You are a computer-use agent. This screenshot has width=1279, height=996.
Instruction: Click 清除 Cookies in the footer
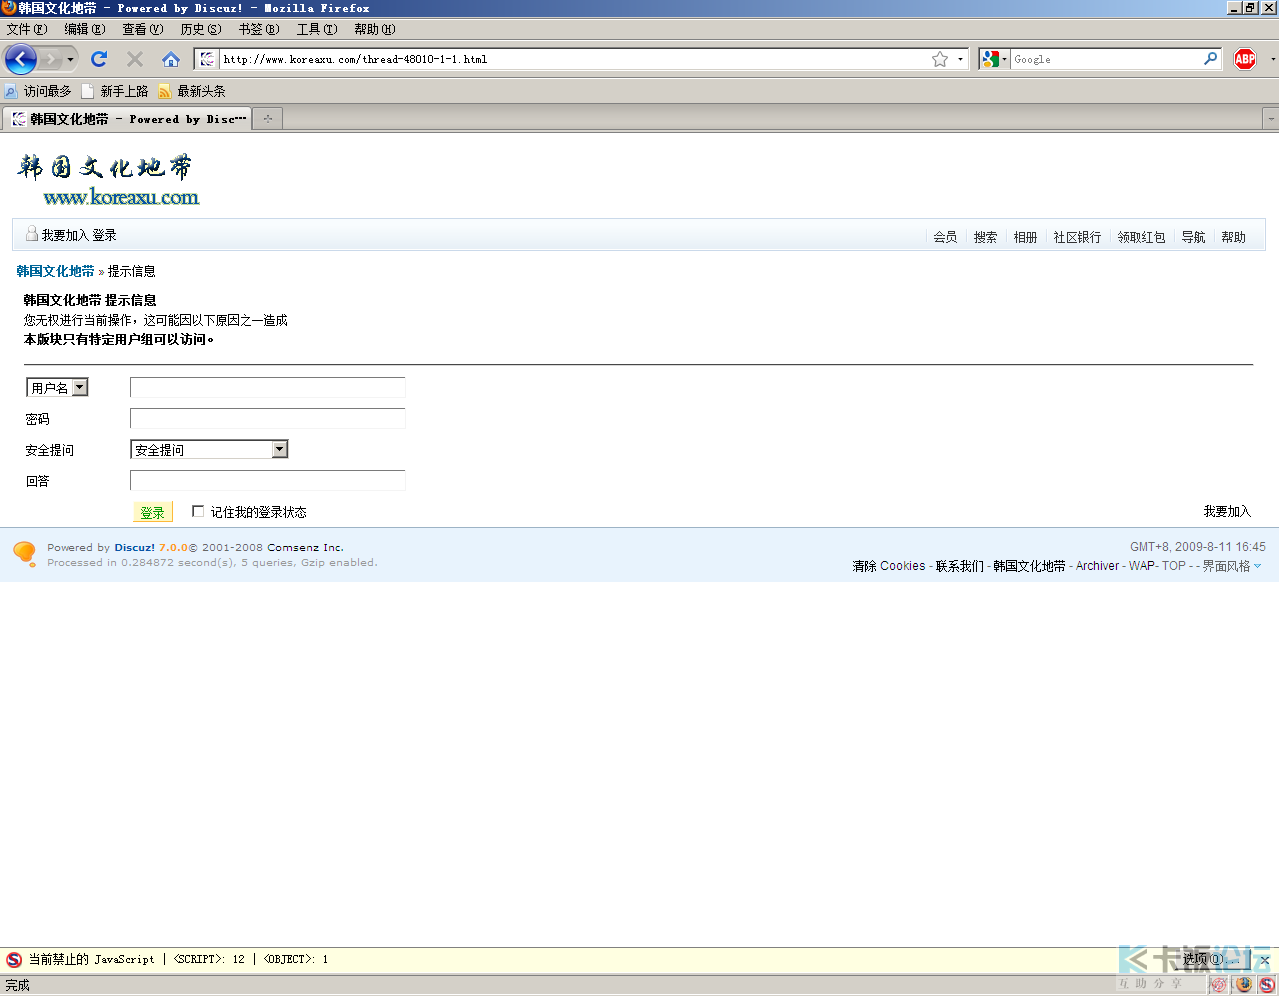coord(889,566)
